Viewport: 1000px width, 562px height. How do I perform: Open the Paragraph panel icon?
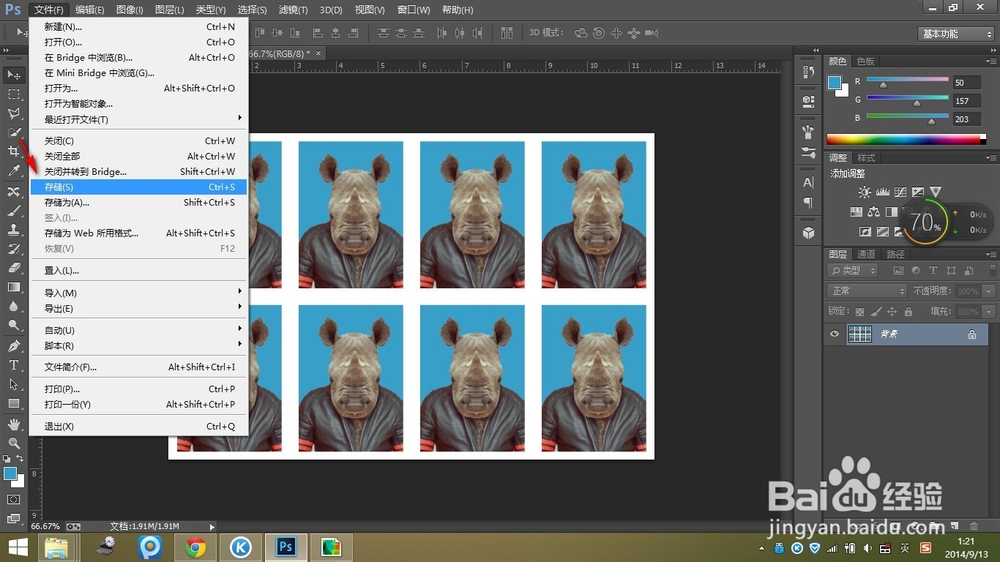[809, 203]
